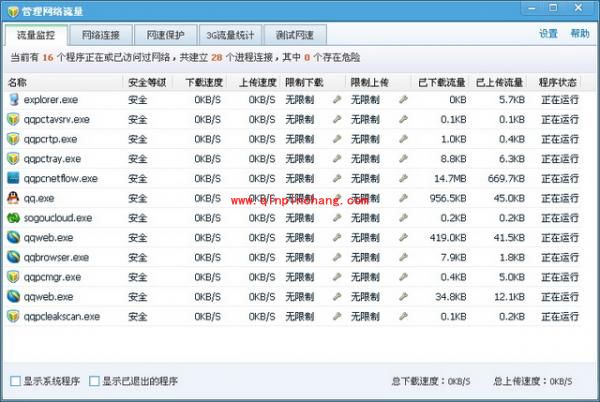Click 669.7KB uploaded traffic value
Image resolution: width=600 pixels, height=402 pixels.
(506, 179)
